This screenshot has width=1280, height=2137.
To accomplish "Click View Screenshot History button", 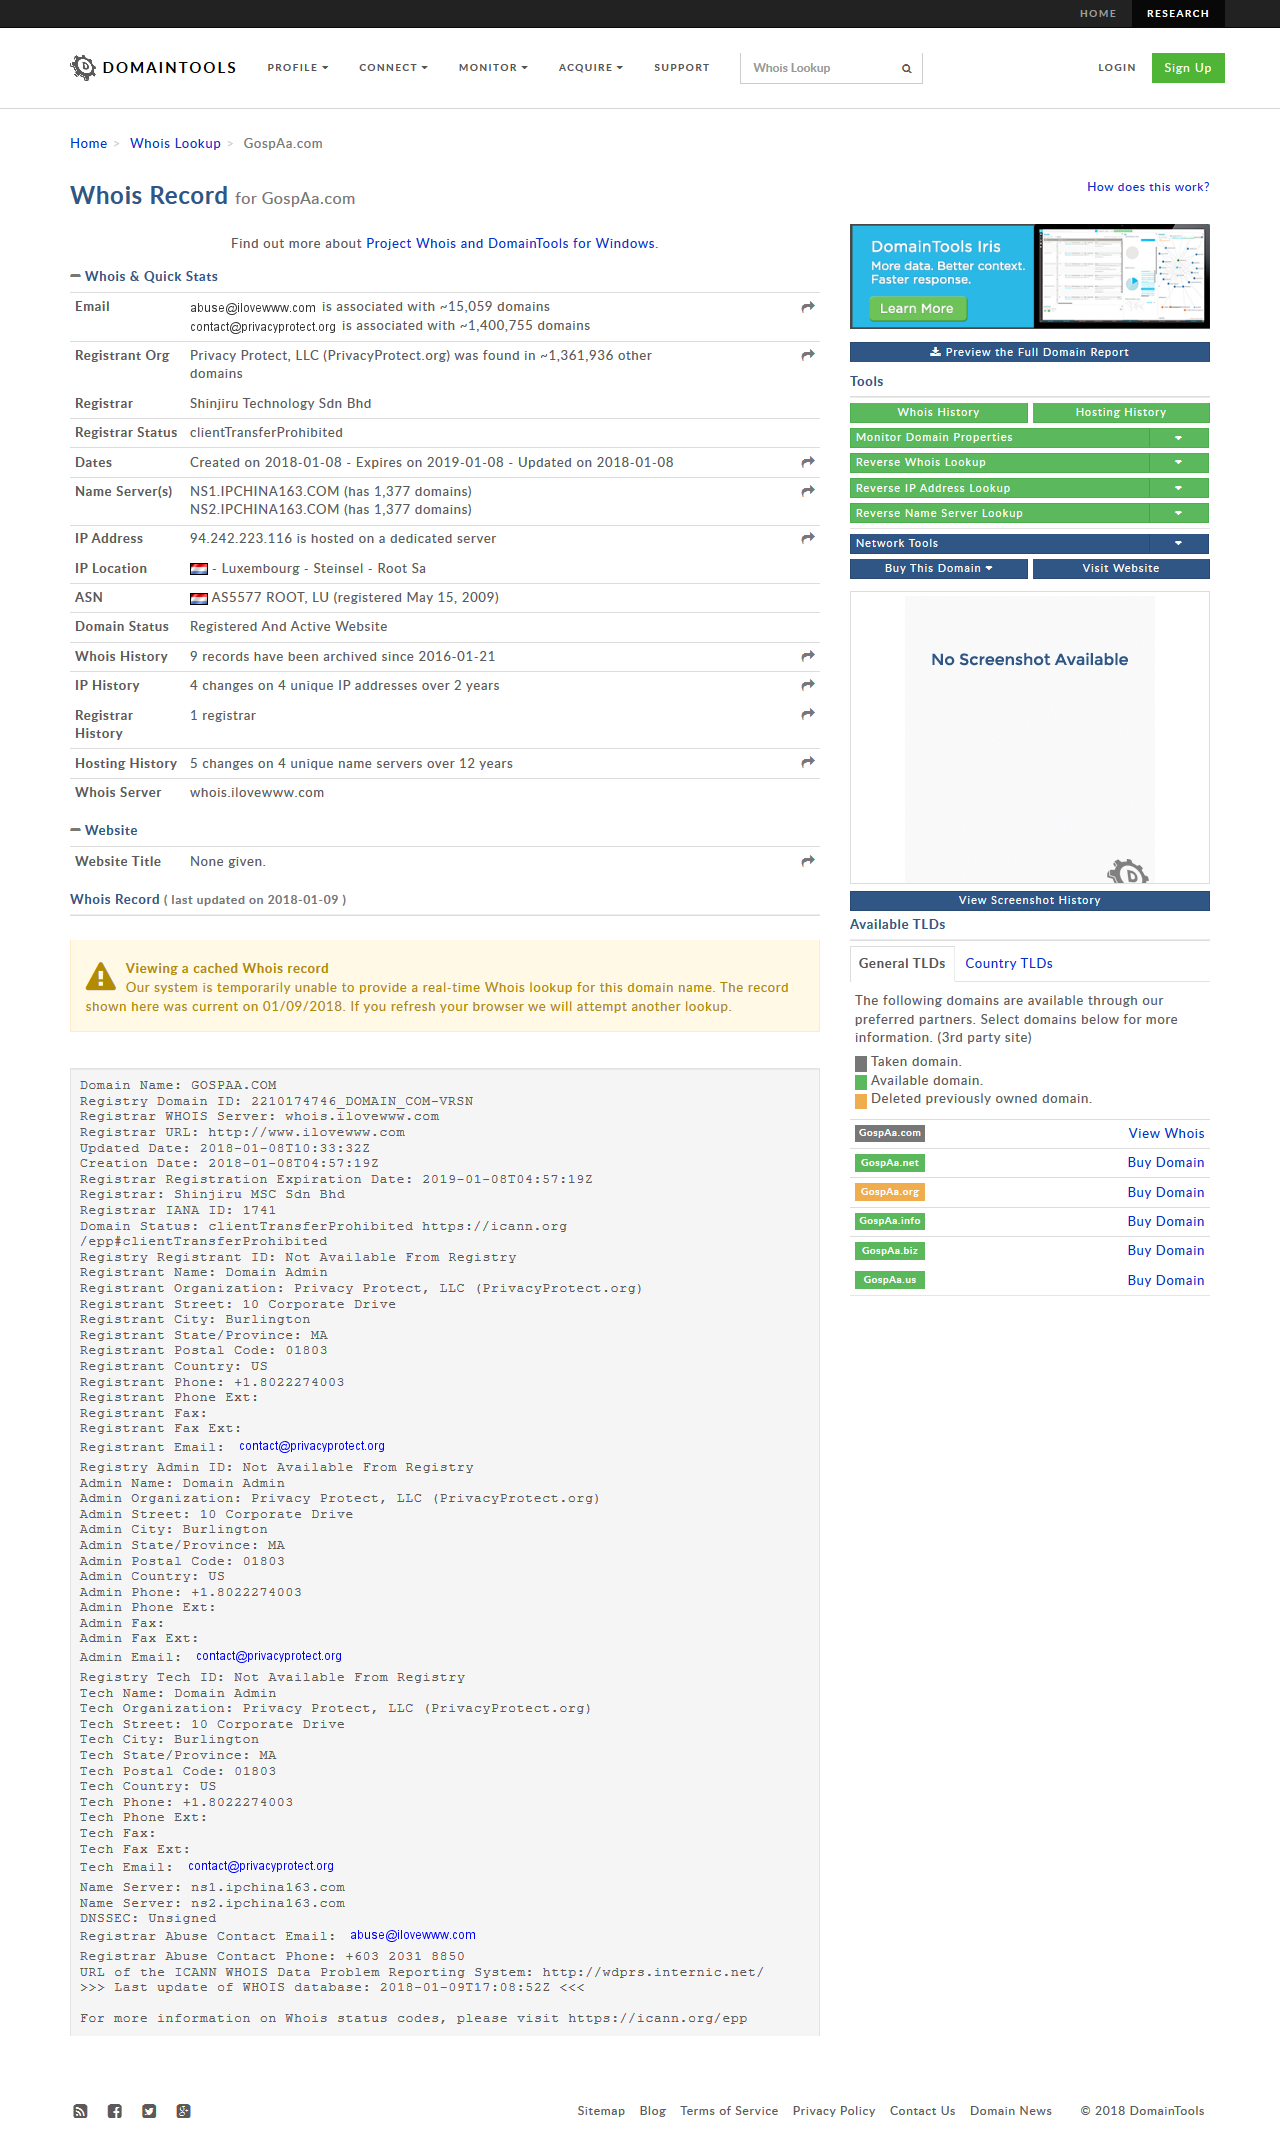I will pos(1030,900).
